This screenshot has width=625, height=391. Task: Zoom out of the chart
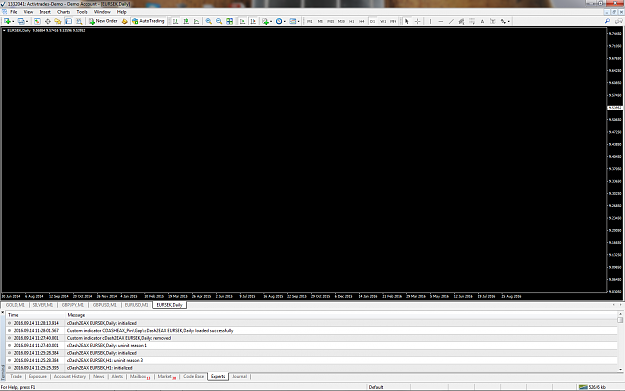tap(219, 21)
